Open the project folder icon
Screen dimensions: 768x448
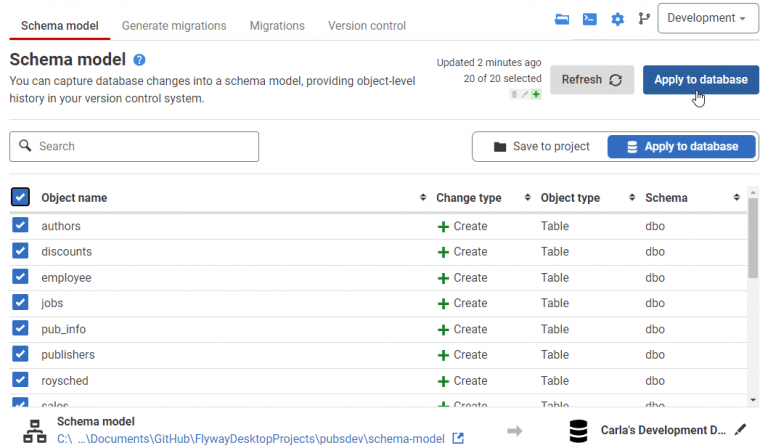[x=562, y=19]
